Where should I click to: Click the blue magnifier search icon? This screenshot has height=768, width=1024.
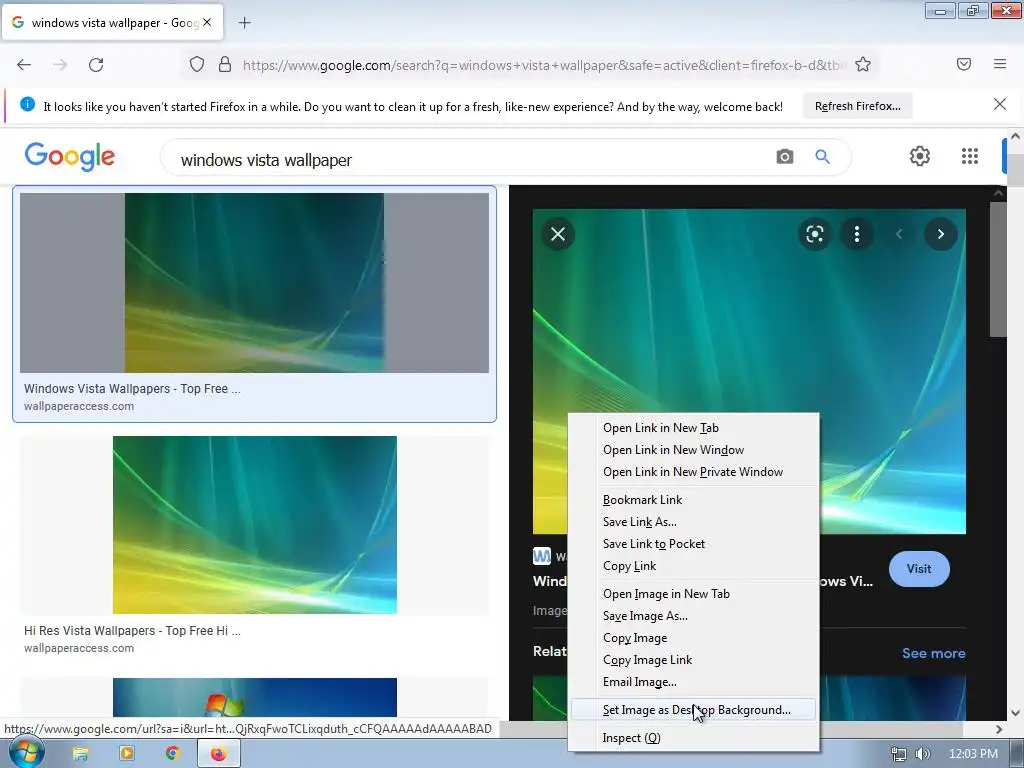(x=822, y=157)
